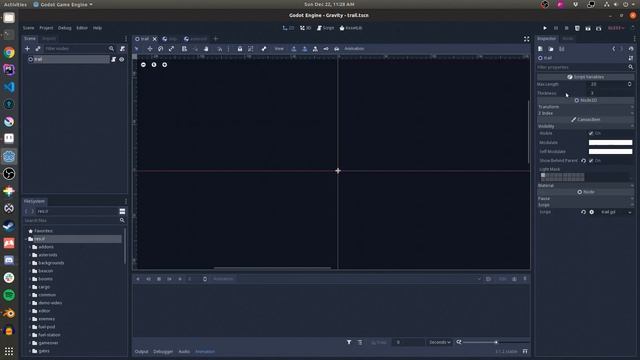The height and width of the screenshot is (360, 640).
Task: Toggle the lock selected object icon
Action: 240,49
